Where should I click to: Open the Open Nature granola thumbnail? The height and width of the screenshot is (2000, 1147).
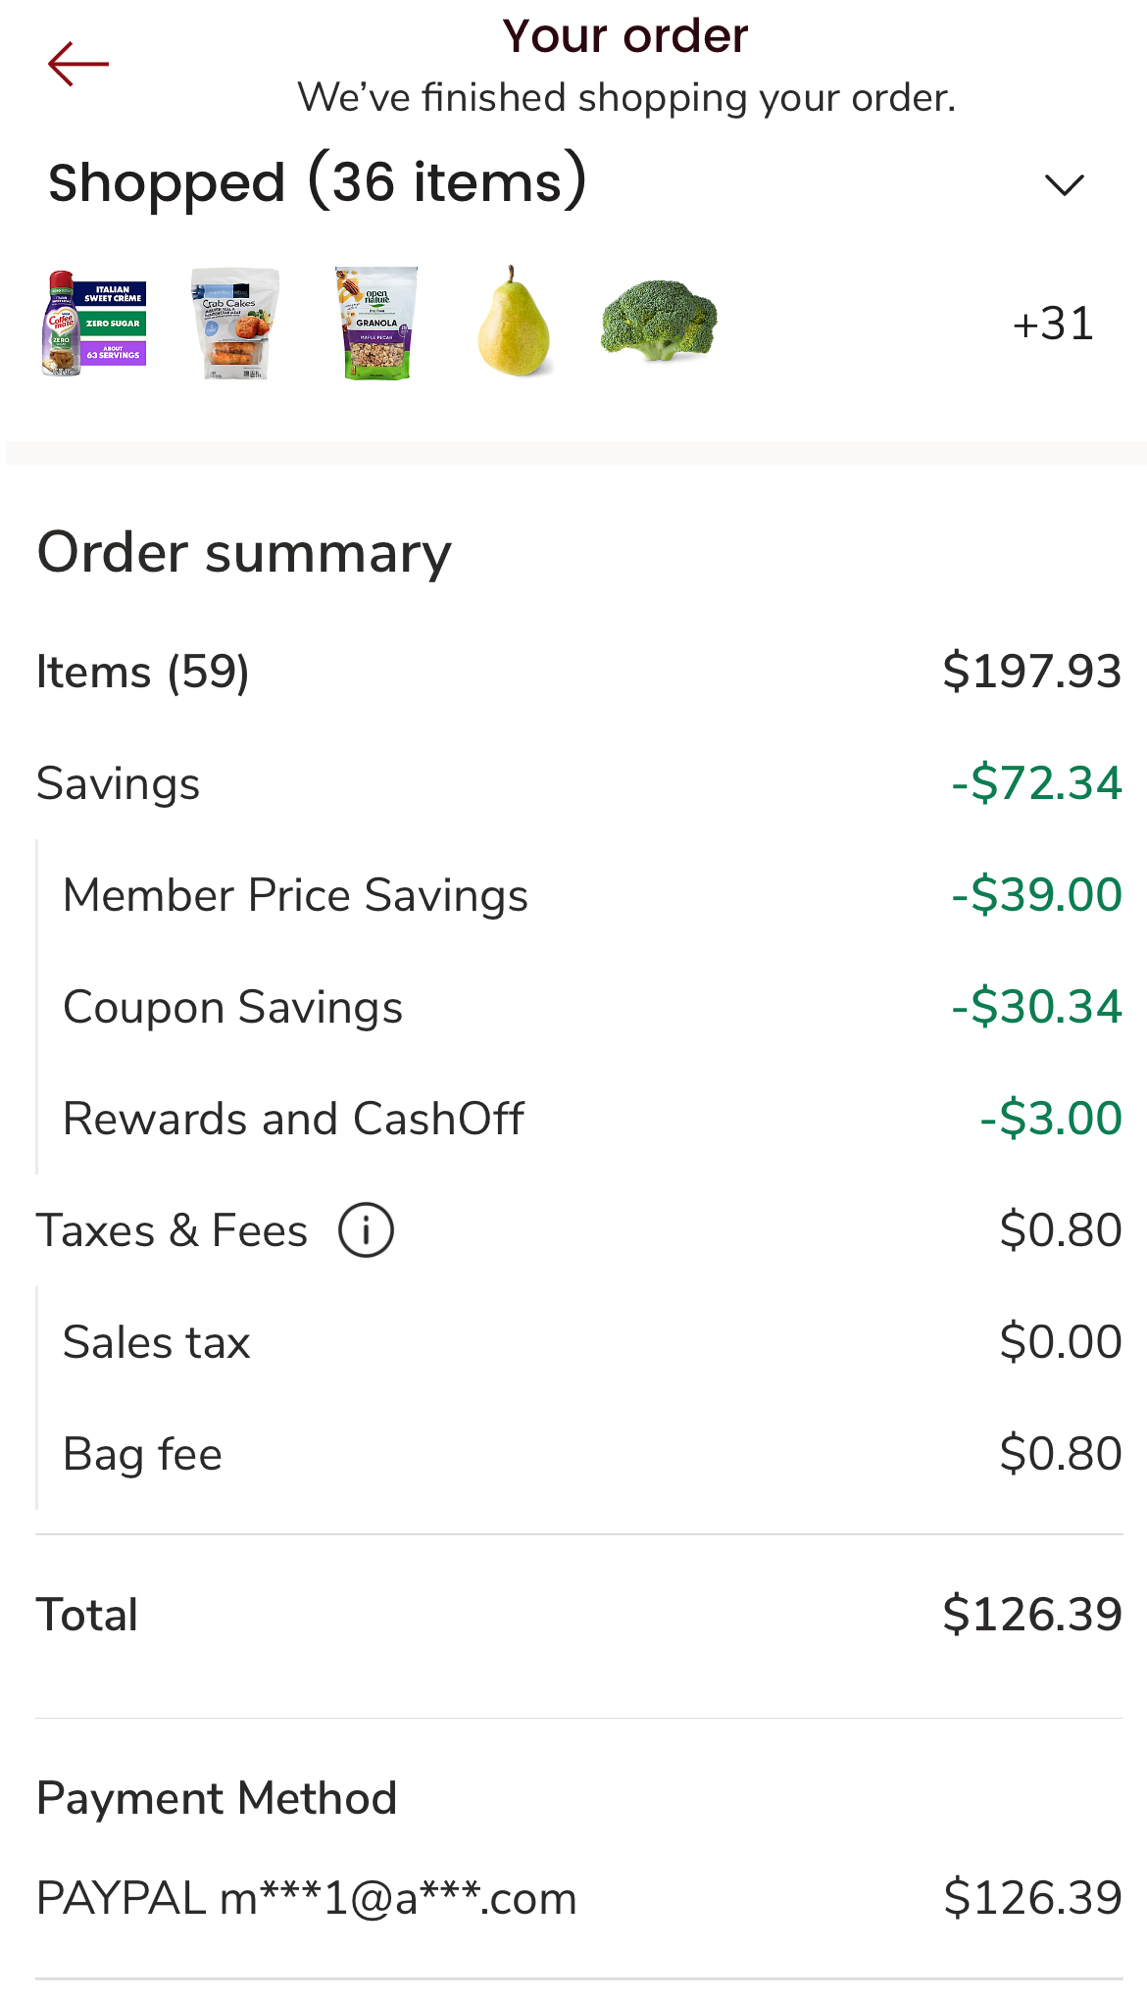click(x=376, y=323)
